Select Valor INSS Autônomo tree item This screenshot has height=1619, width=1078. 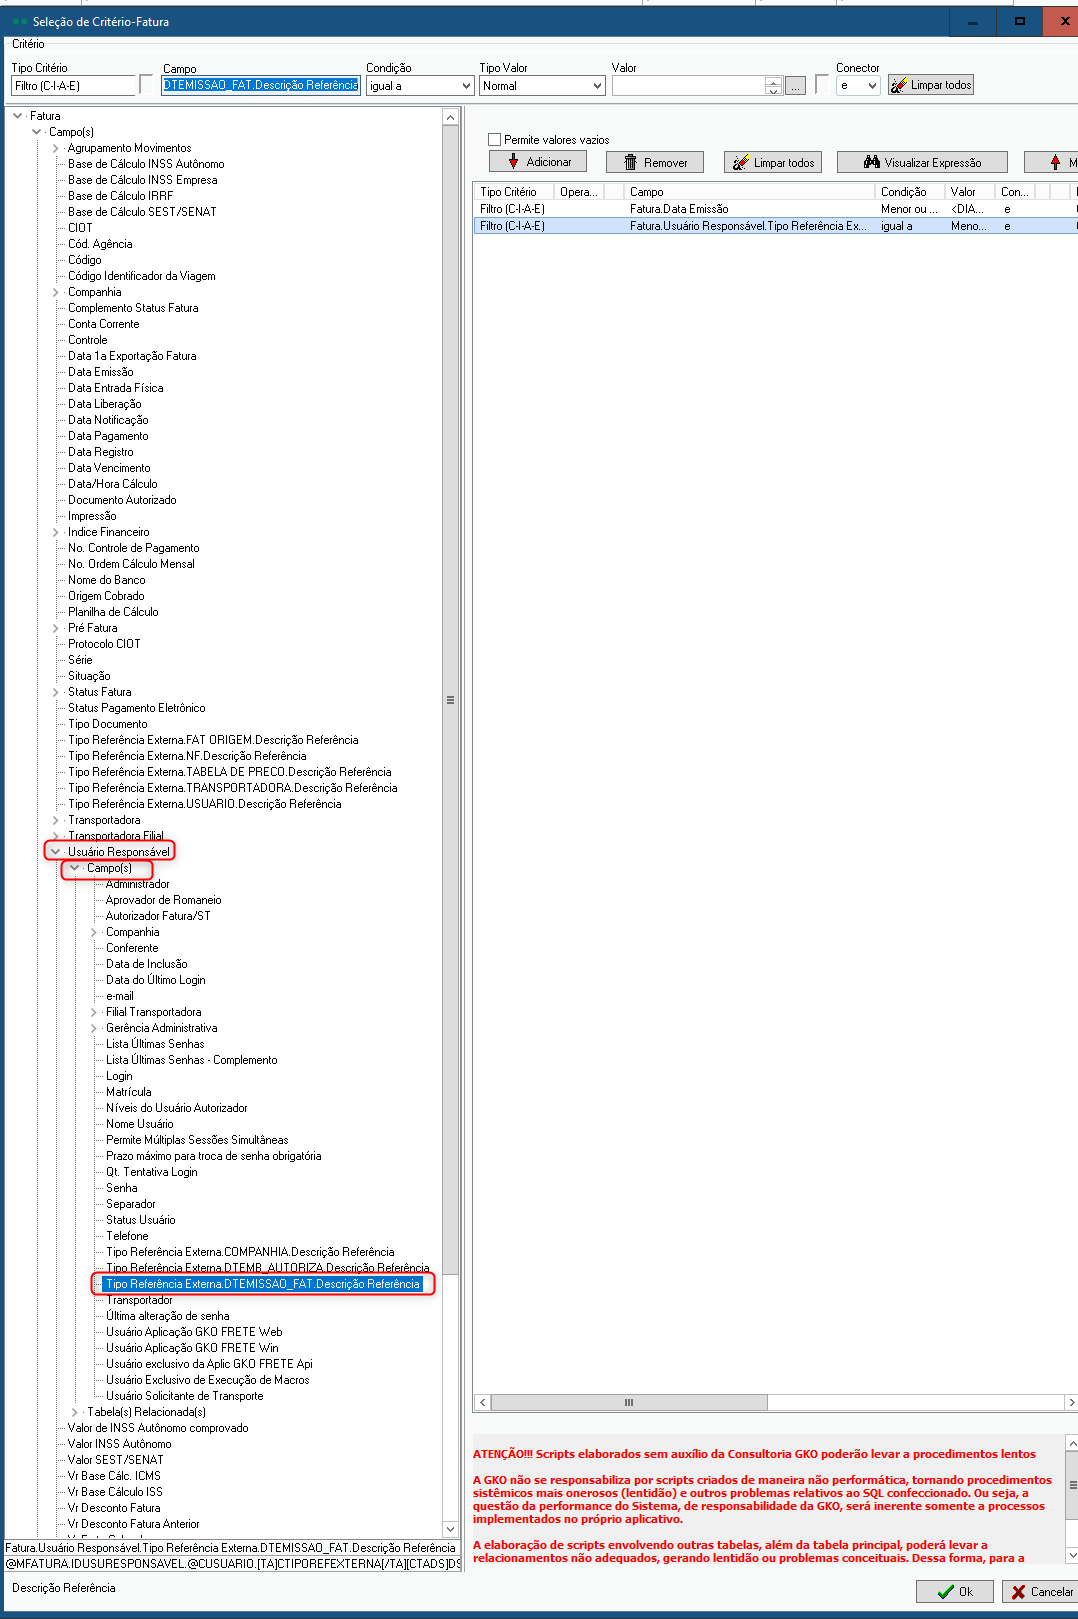pos(119,1444)
